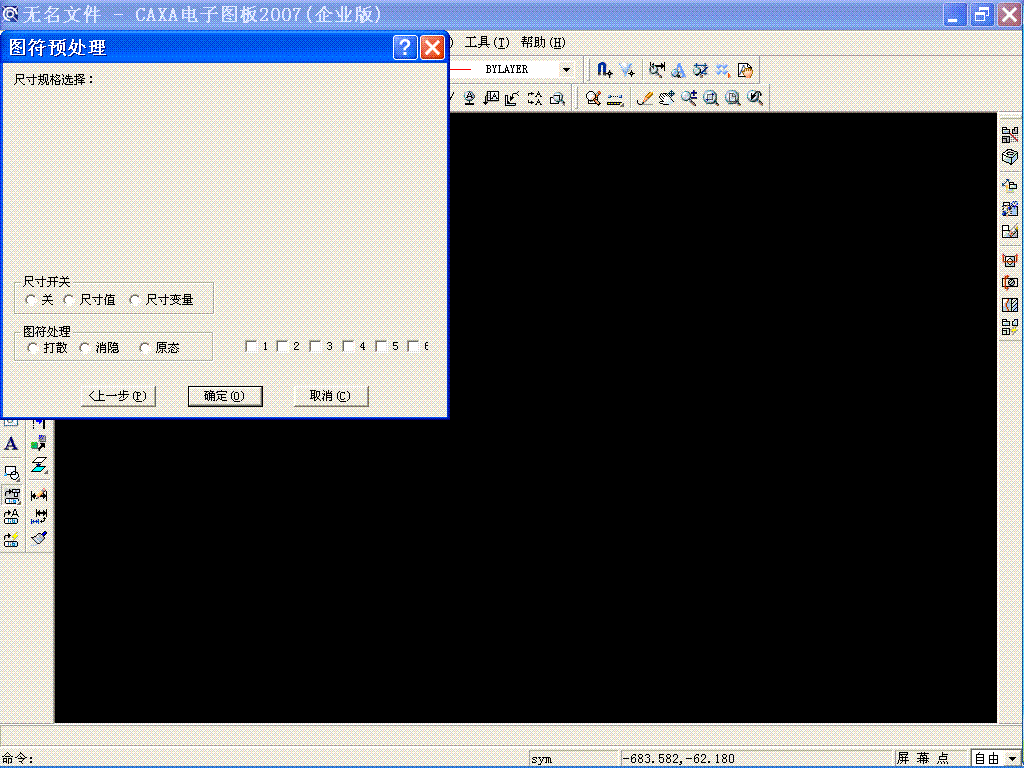Open the 工具(T) menu

click(487, 42)
